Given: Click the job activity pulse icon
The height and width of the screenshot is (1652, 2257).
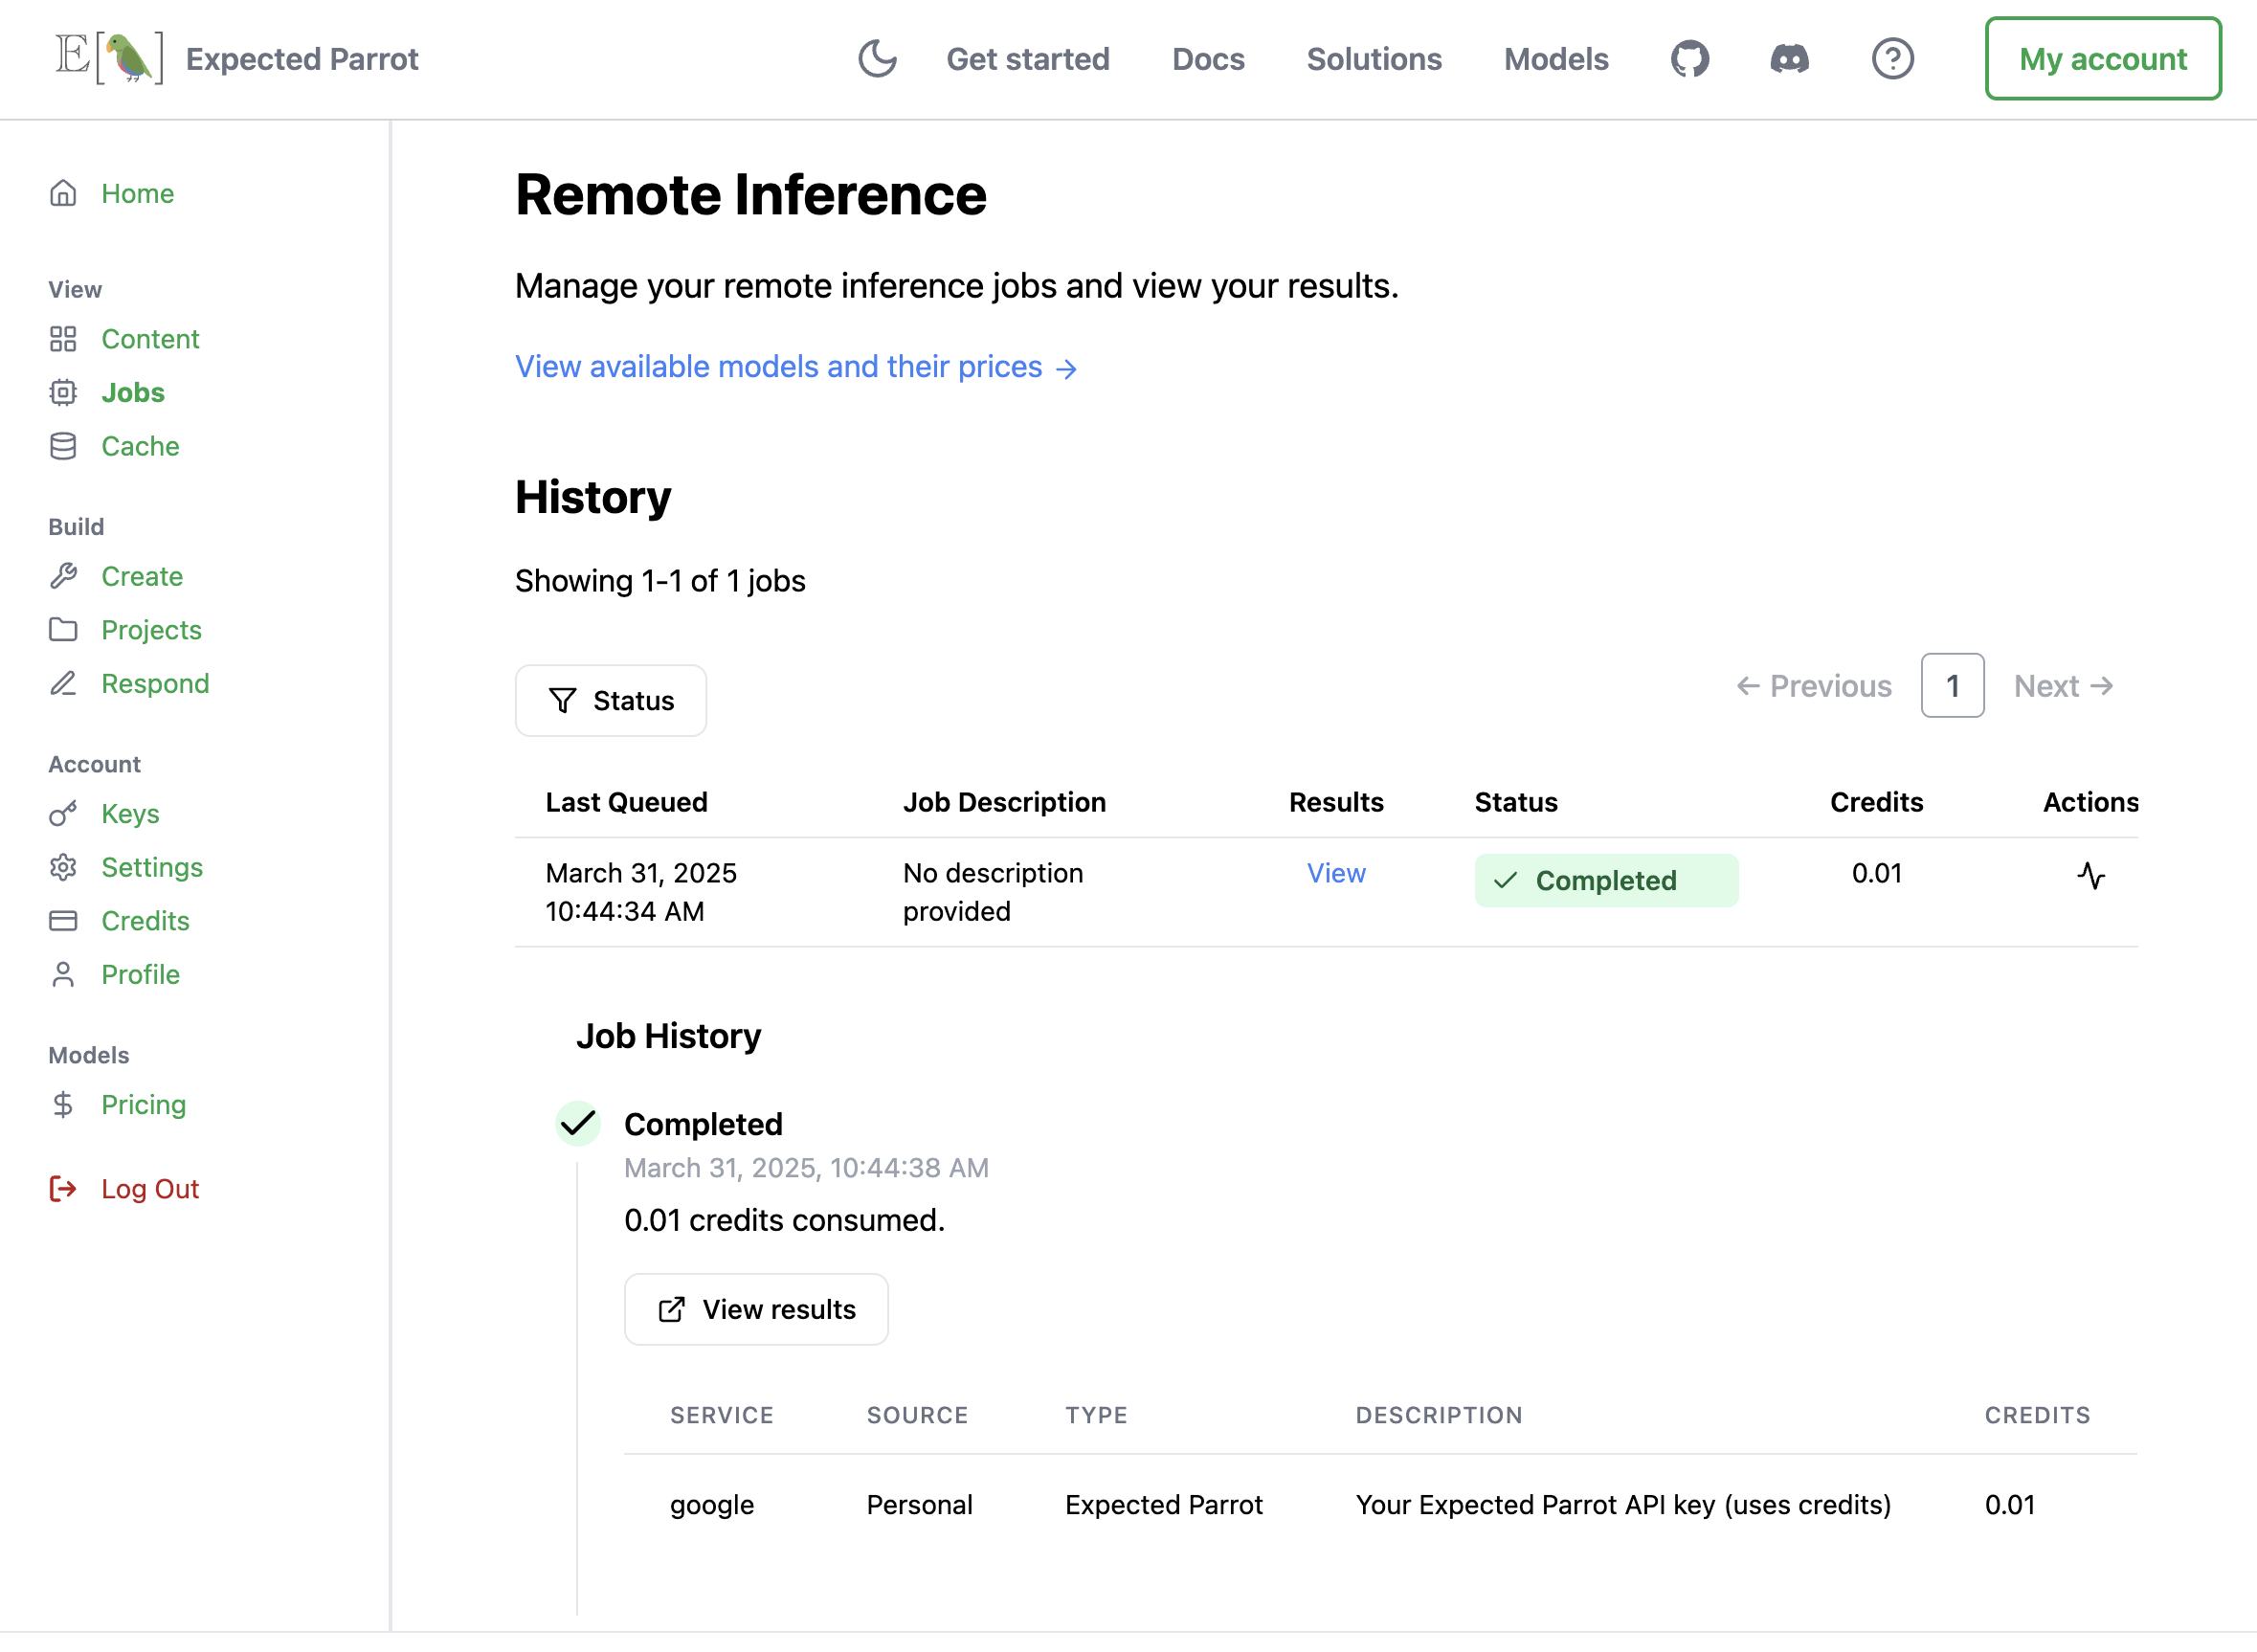Looking at the screenshot, I should (2090, 877).
